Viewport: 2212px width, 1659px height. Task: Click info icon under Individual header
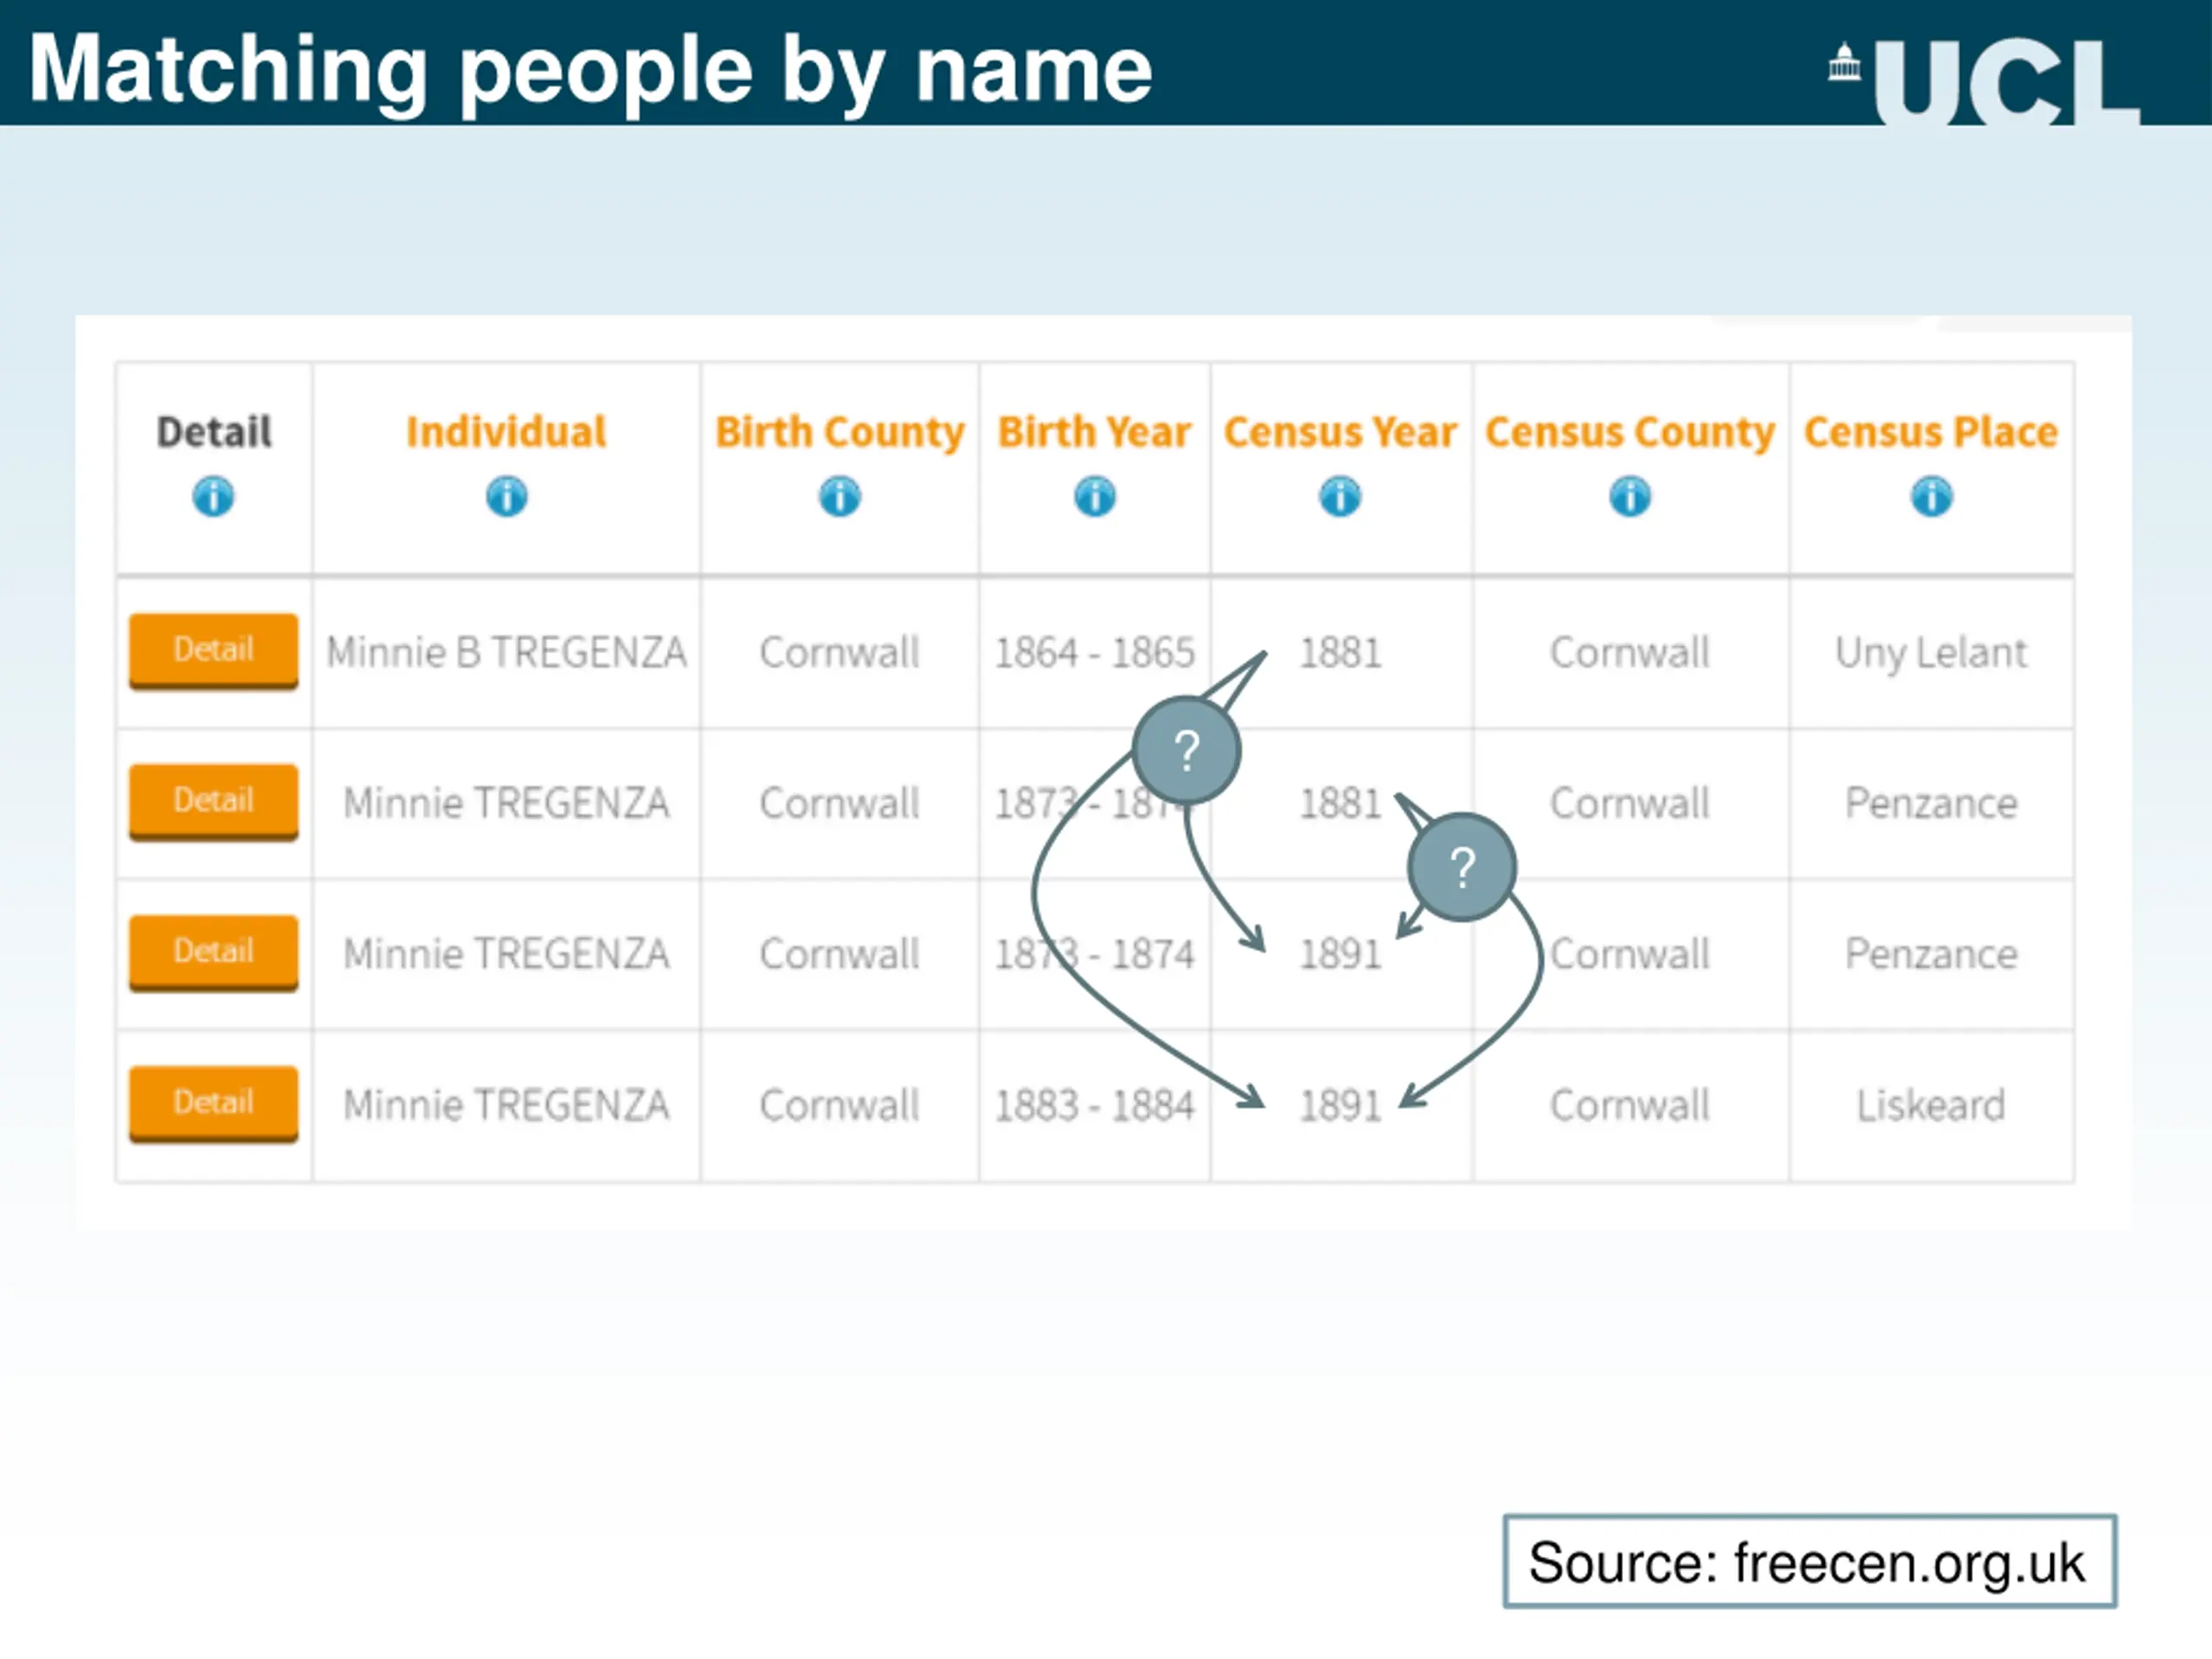click(x=506, y=496)
